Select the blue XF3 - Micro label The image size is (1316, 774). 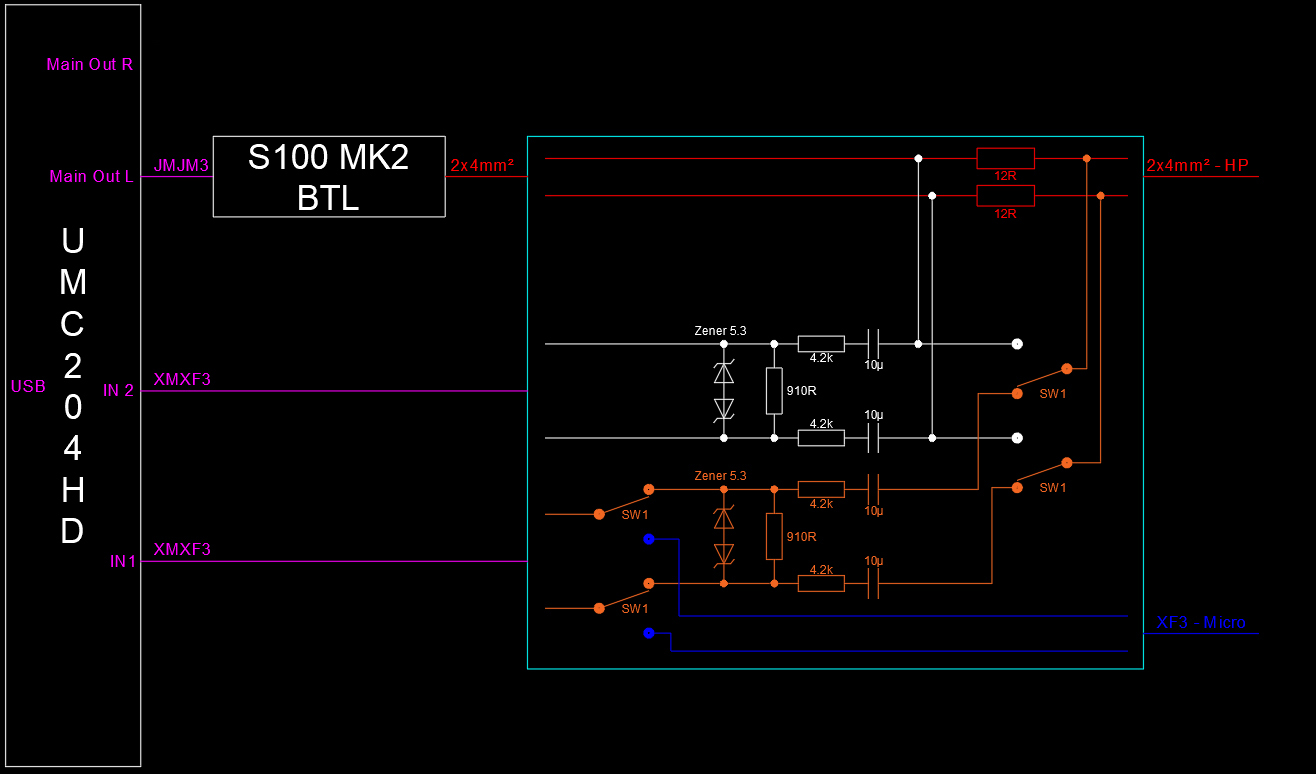point(1201,622)
